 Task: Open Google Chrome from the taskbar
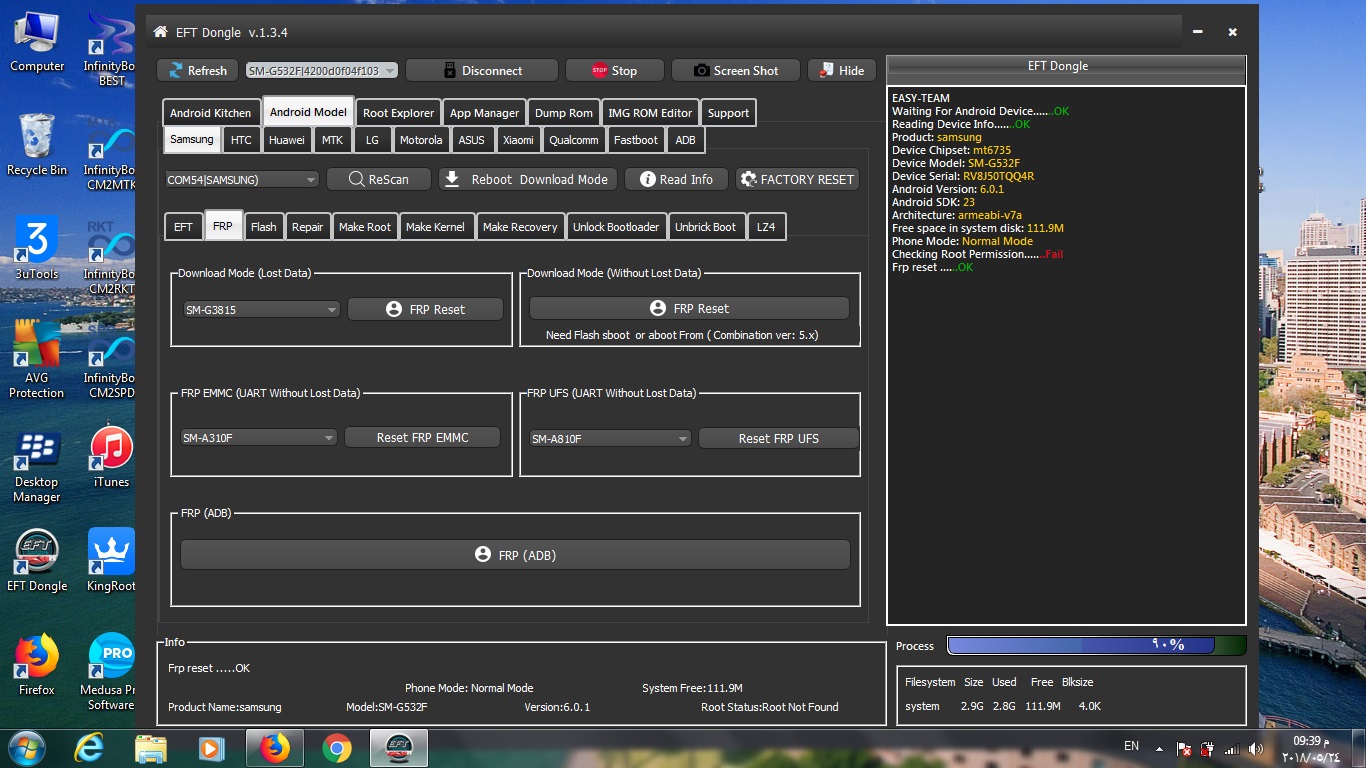[x=337, y=748]
